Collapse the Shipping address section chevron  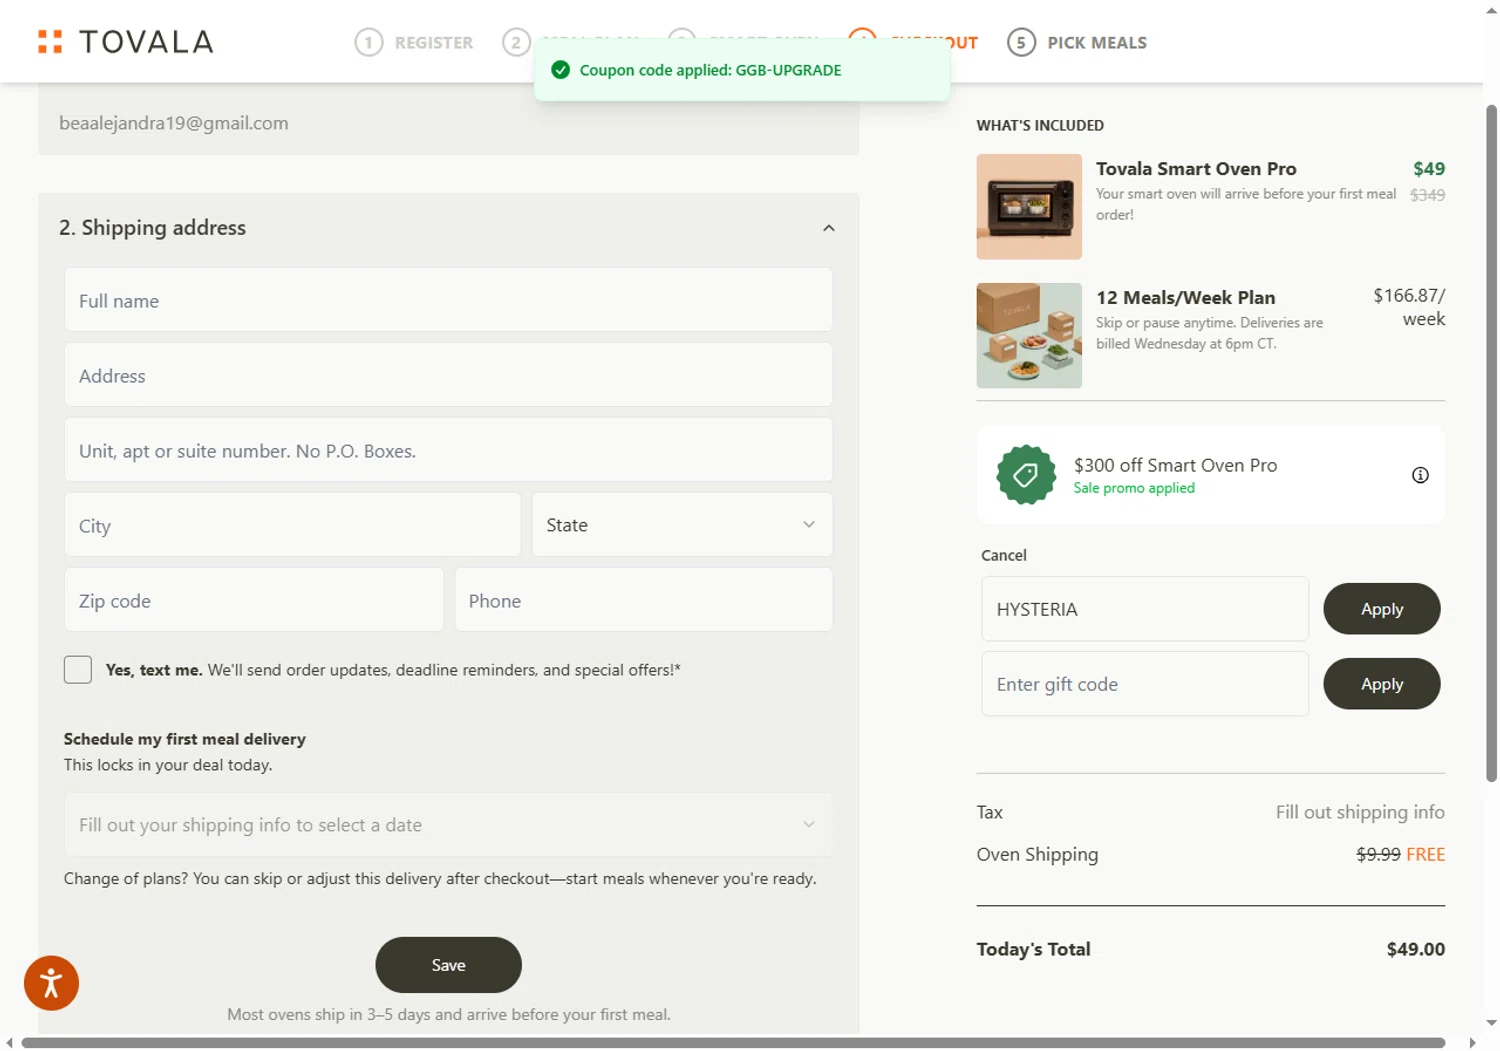tap(829, 228)
